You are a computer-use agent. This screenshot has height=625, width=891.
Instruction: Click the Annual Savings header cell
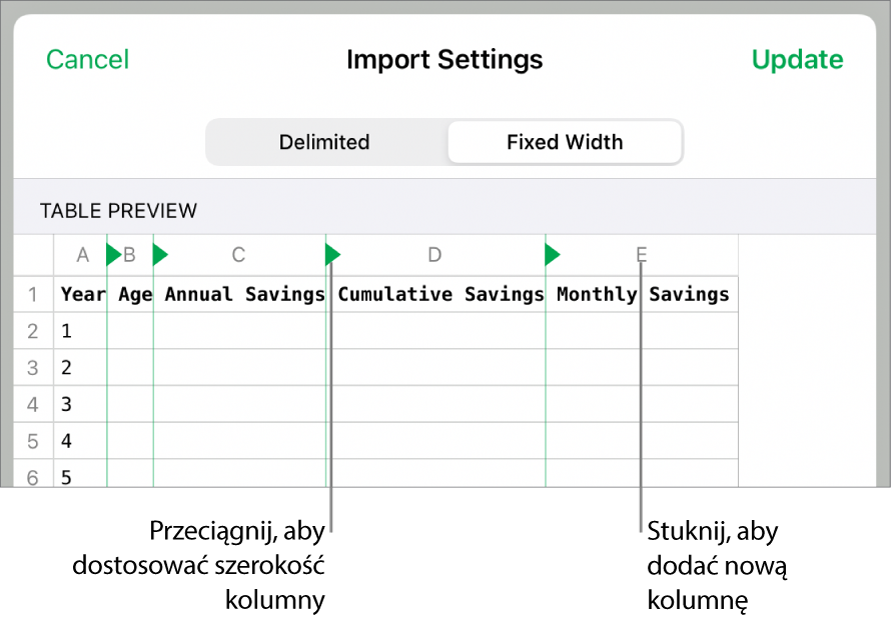click(x=244, y=295)
